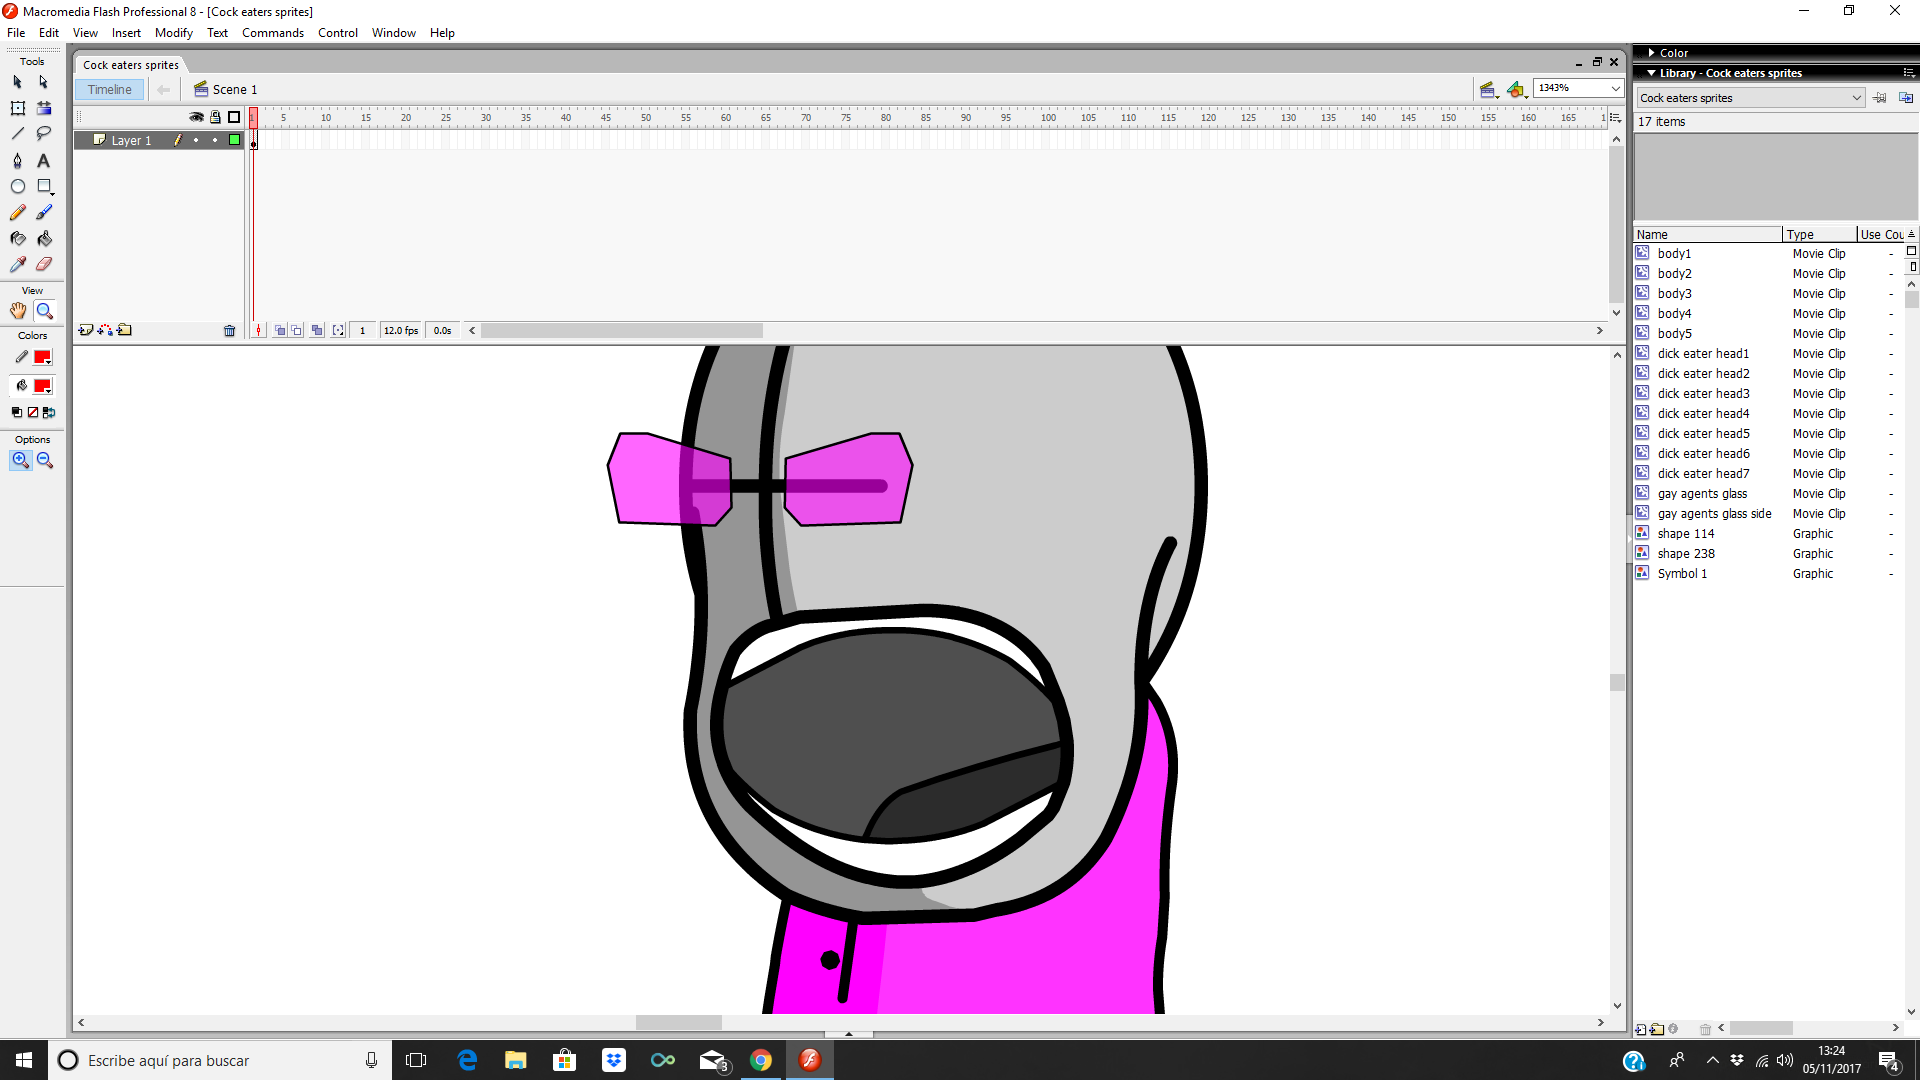The width and height of the screenshot is (1920, 1080).
Task: Select the Pen tool
Action: point(17,160)
